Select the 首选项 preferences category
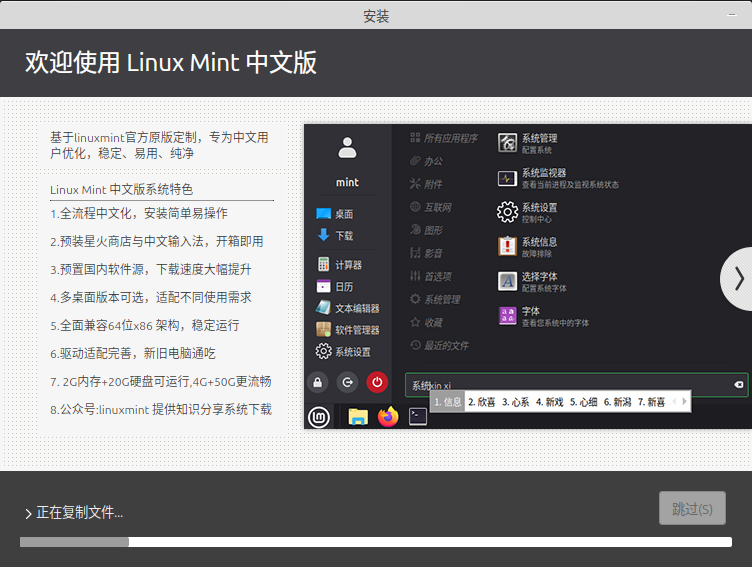 [x=431, y=276]
